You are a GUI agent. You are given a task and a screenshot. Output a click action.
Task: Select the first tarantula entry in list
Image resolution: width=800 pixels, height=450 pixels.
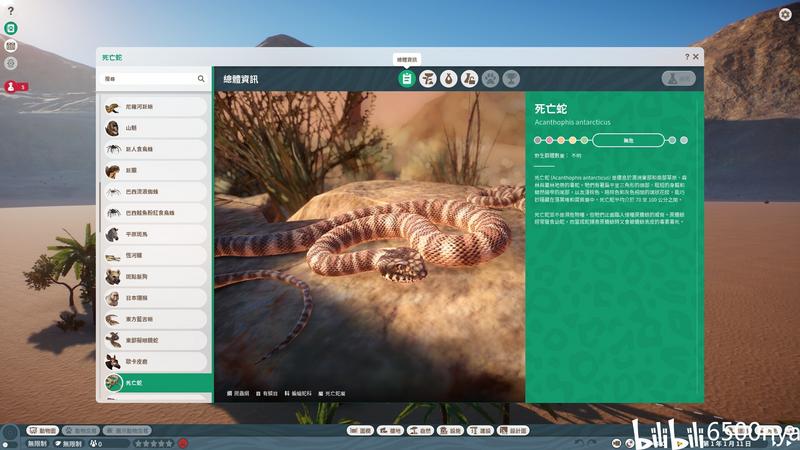click(x=155, y=149)
